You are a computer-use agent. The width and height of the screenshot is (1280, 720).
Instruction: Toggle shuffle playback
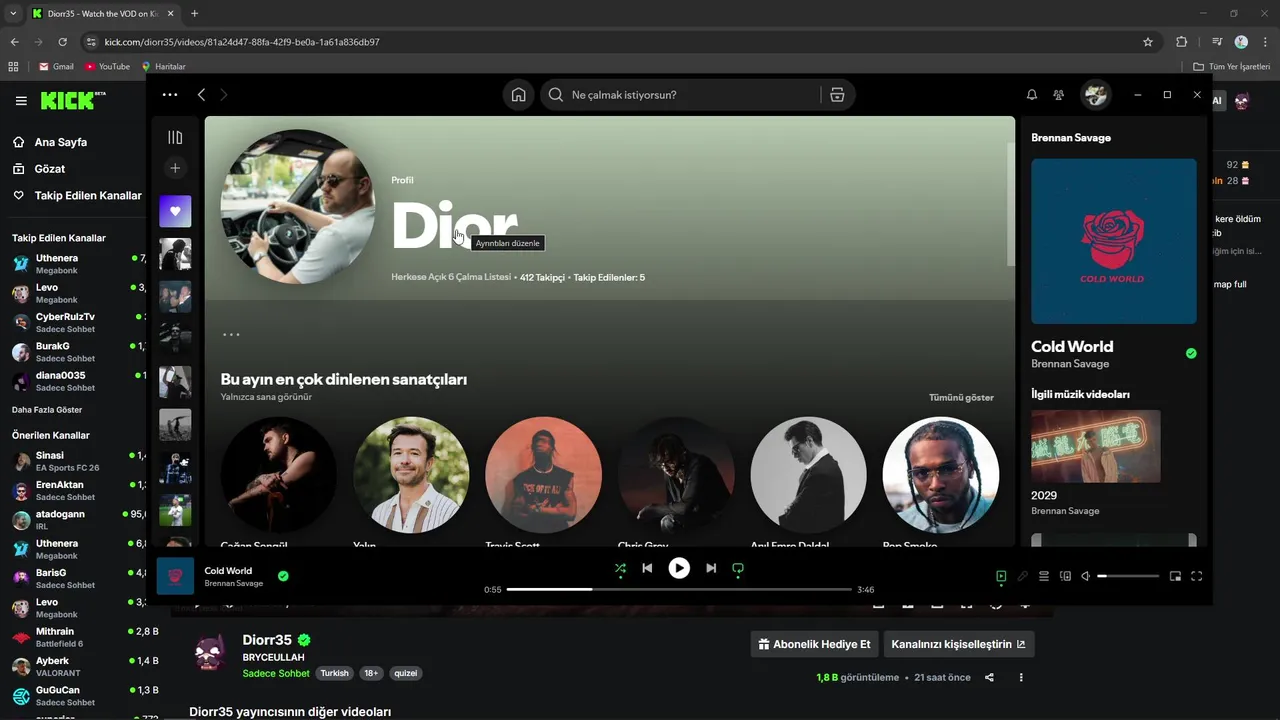(x=620, y=568)
